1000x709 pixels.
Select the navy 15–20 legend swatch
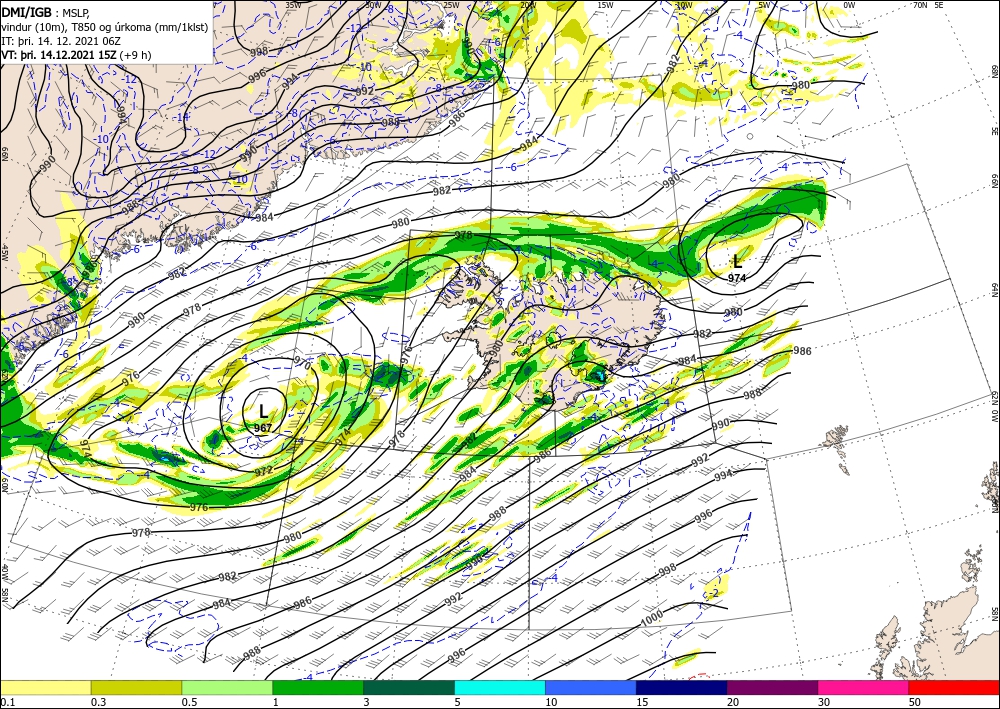click(x=682, y=687)
